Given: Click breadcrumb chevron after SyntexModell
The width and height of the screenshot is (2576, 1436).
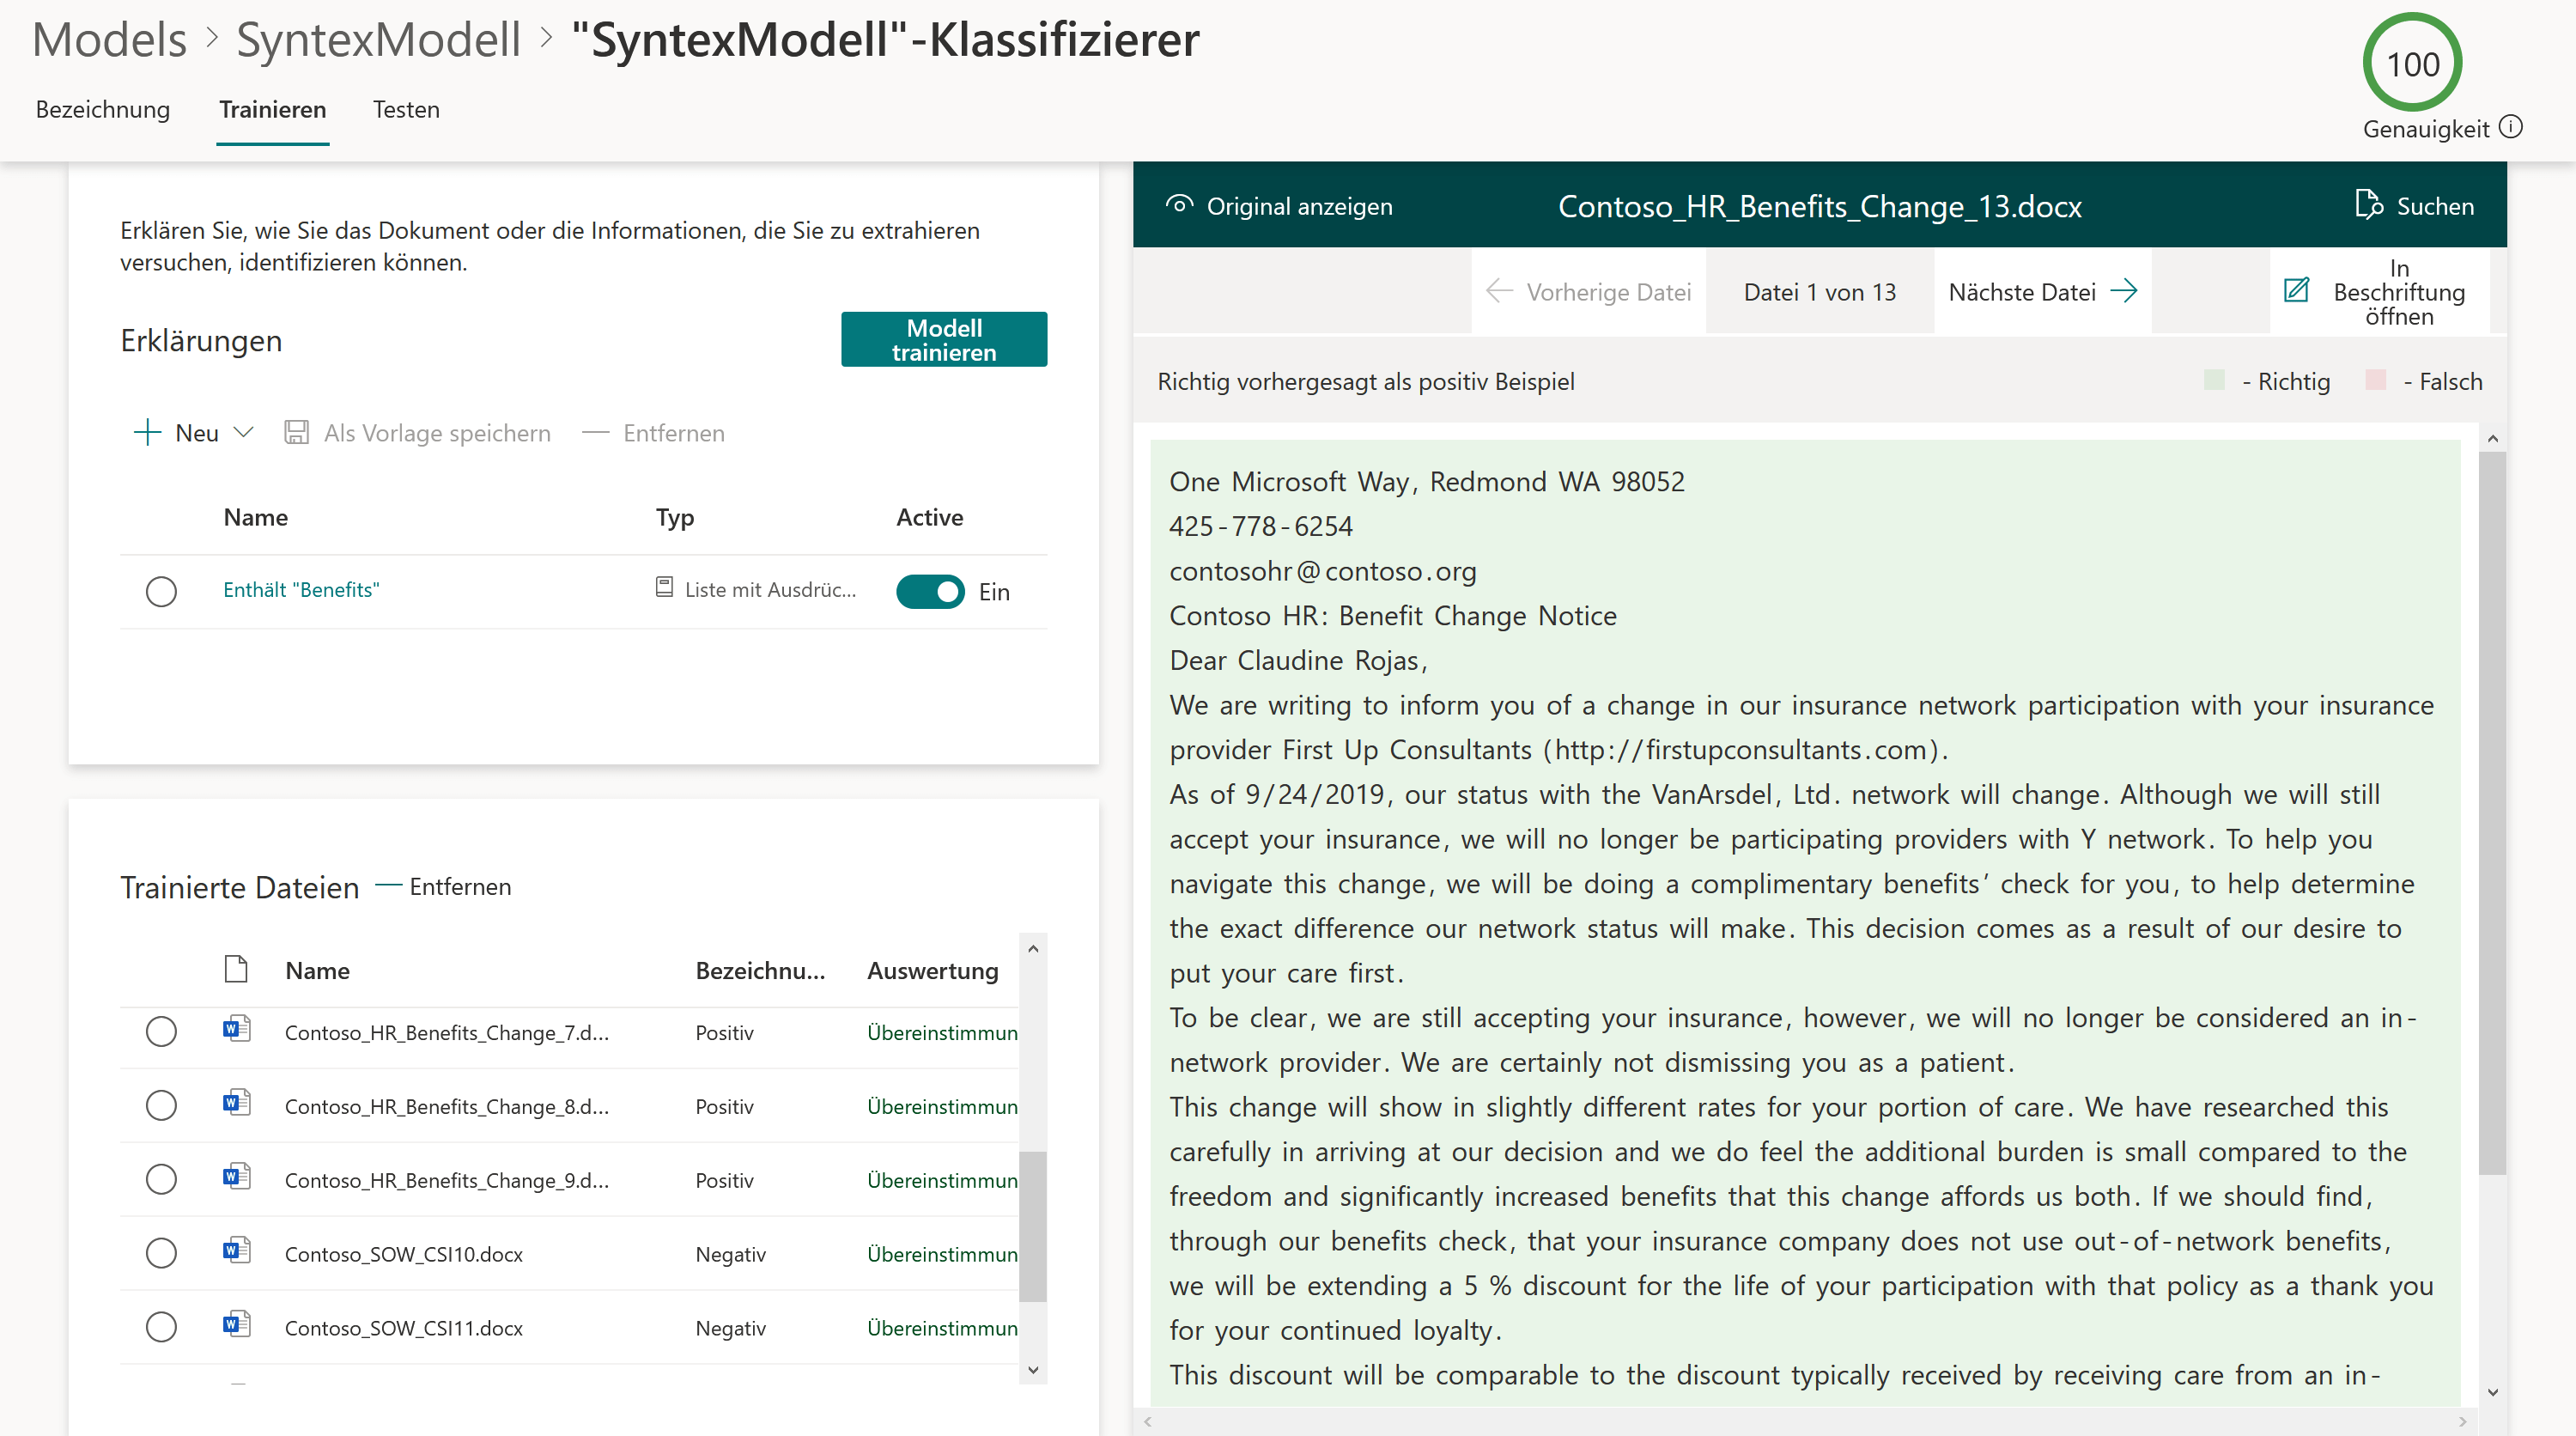Looking at the screenshot, I should click(x=546, y=38).
